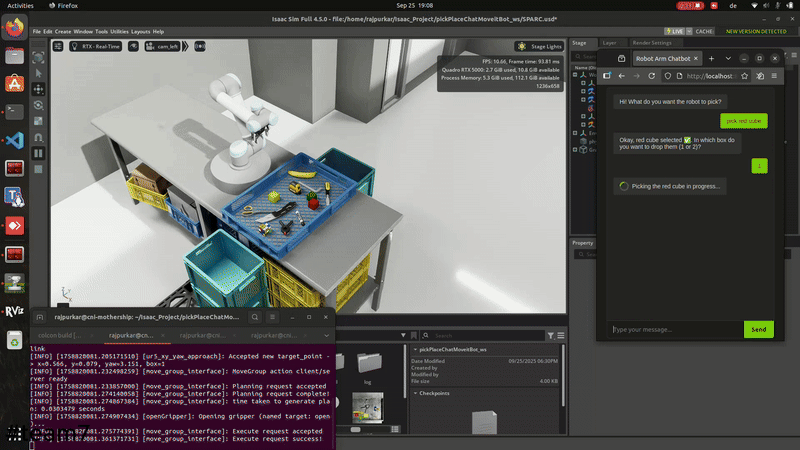800x450 pixels.
Task: Toggle the viewport show/hide eye menu
Action: point(133,46)
